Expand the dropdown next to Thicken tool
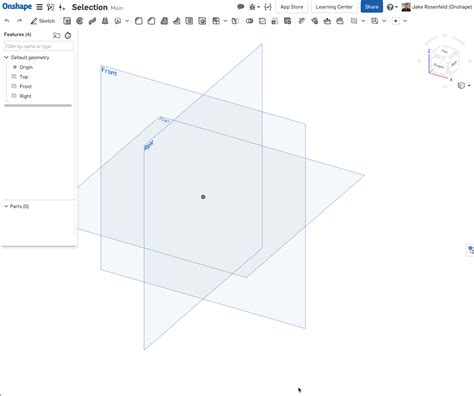 point(127,21)
